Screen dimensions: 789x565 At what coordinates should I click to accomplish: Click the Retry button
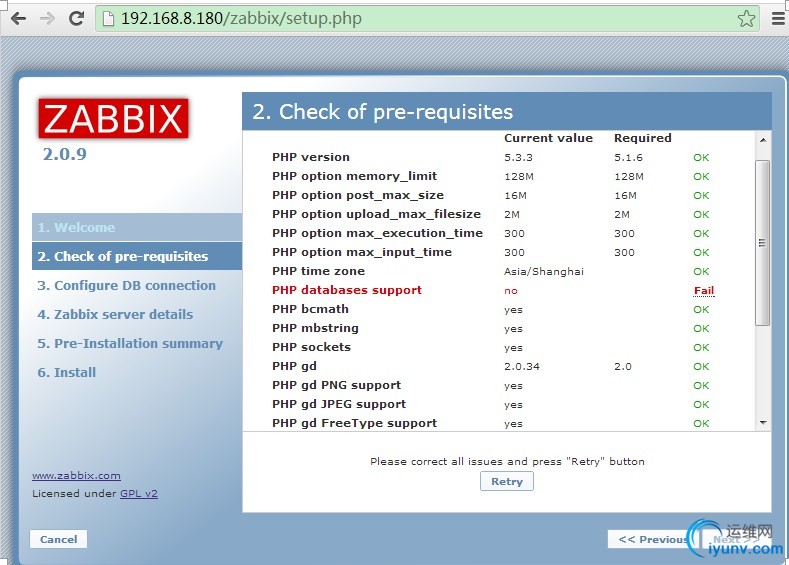point(507,481)
